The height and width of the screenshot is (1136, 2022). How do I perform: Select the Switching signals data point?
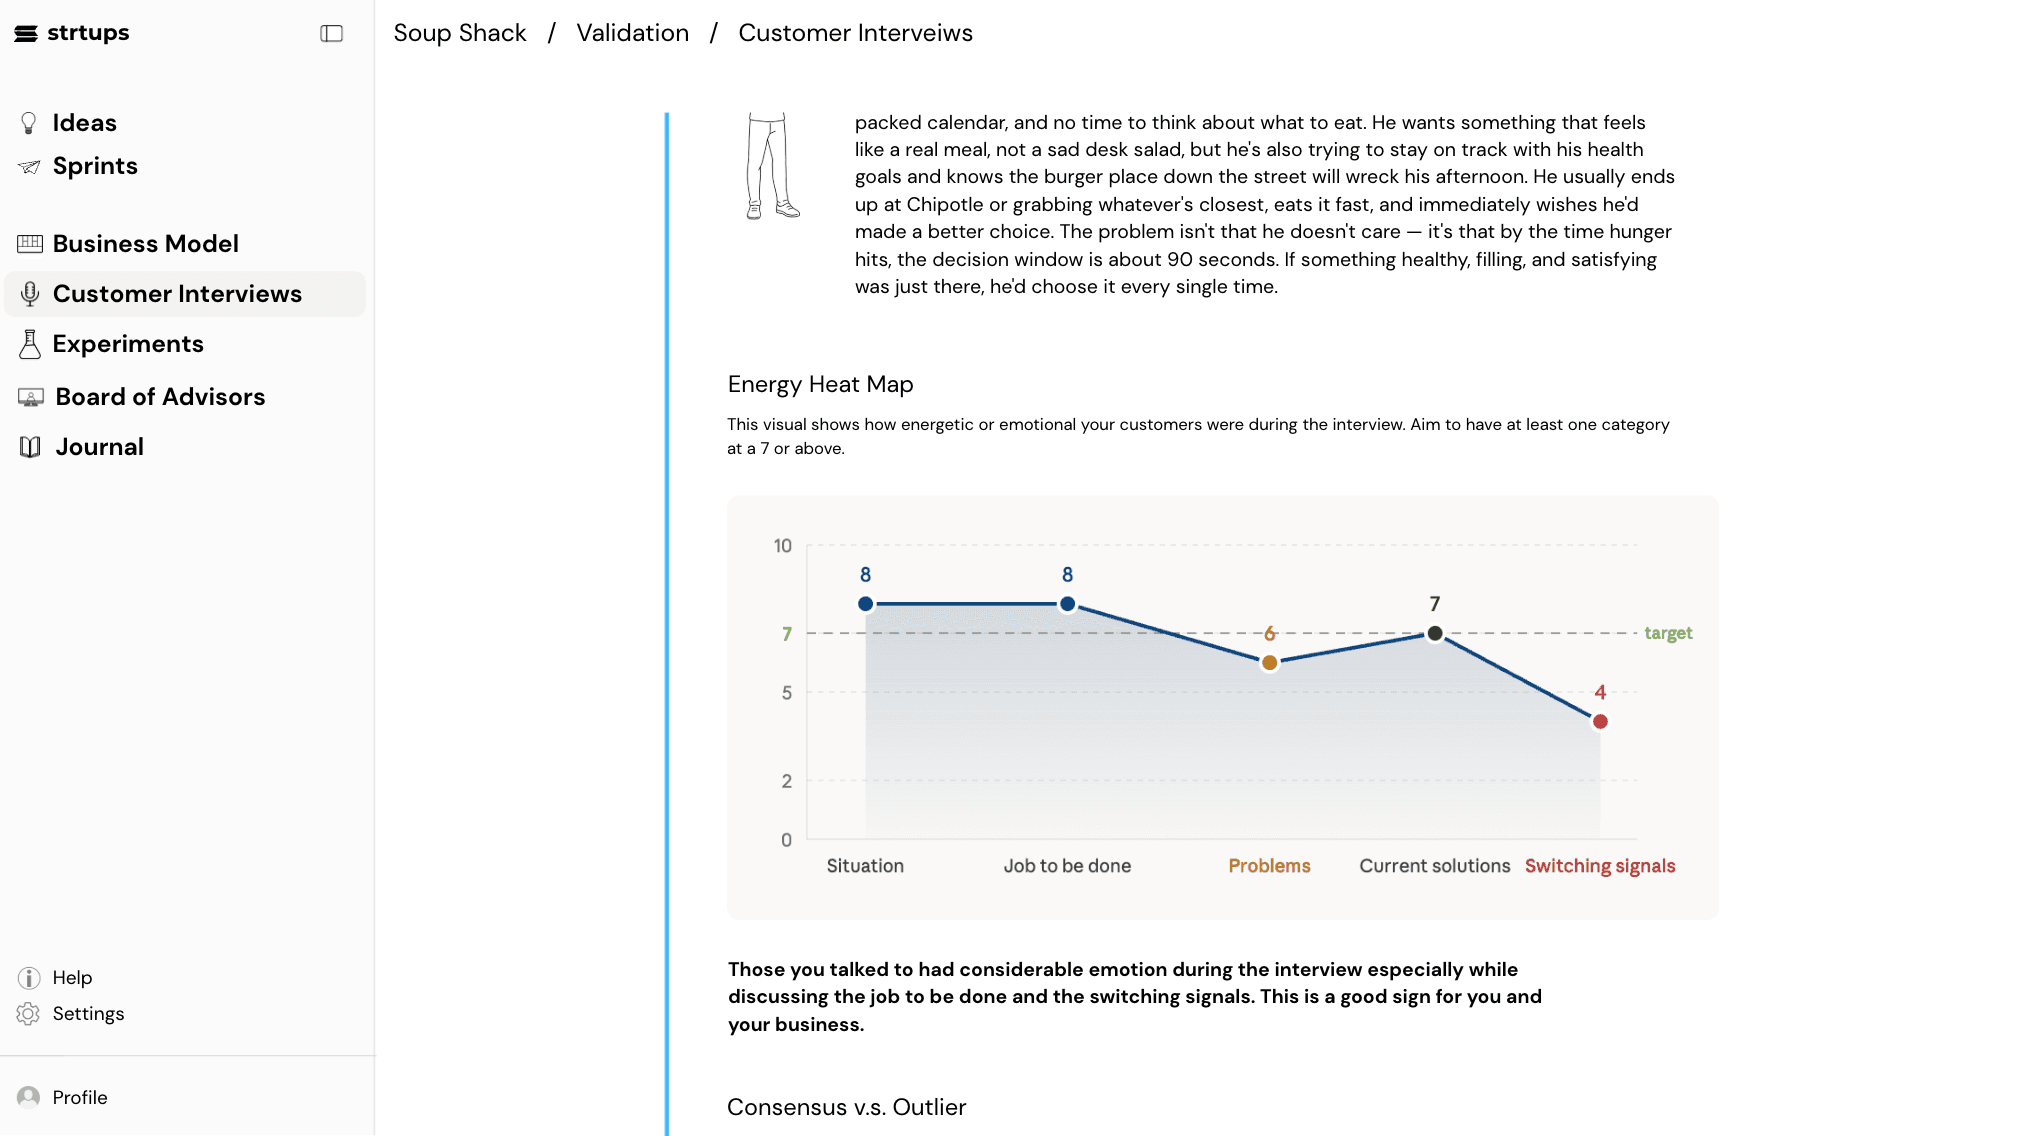(1600, 719)
